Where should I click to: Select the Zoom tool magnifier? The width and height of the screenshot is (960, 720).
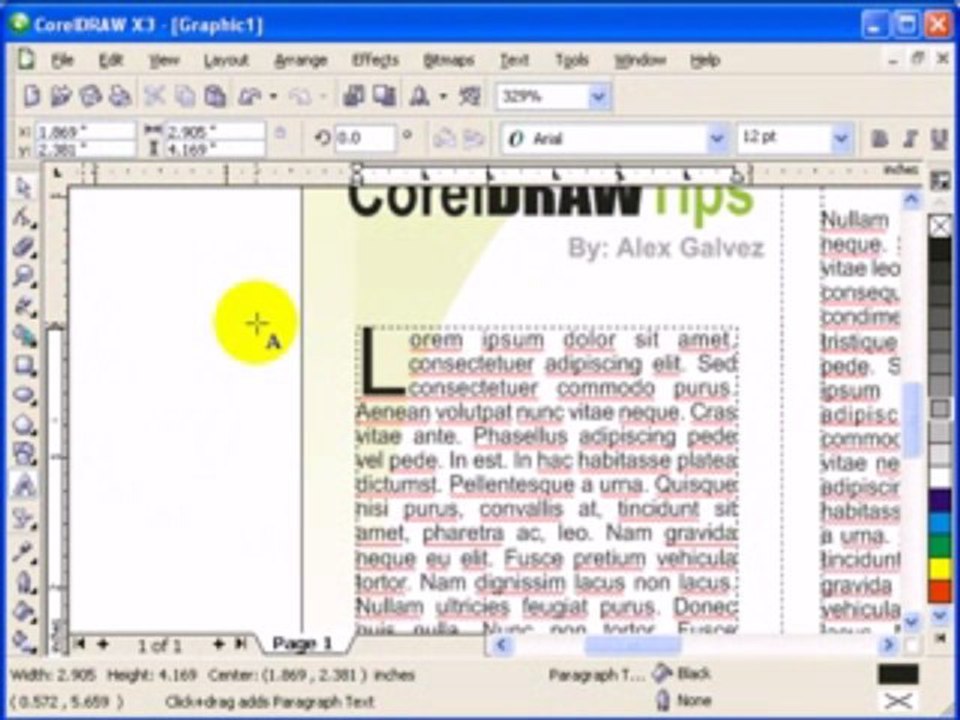(x=23, y=276)
